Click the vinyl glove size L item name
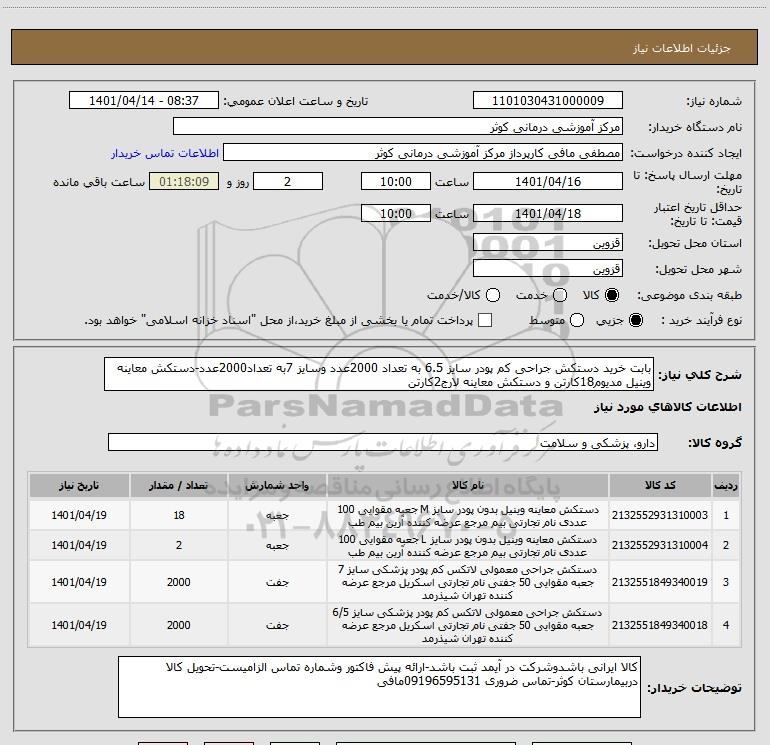The height and width of the screenshot is (745, 770). point(468,546)
